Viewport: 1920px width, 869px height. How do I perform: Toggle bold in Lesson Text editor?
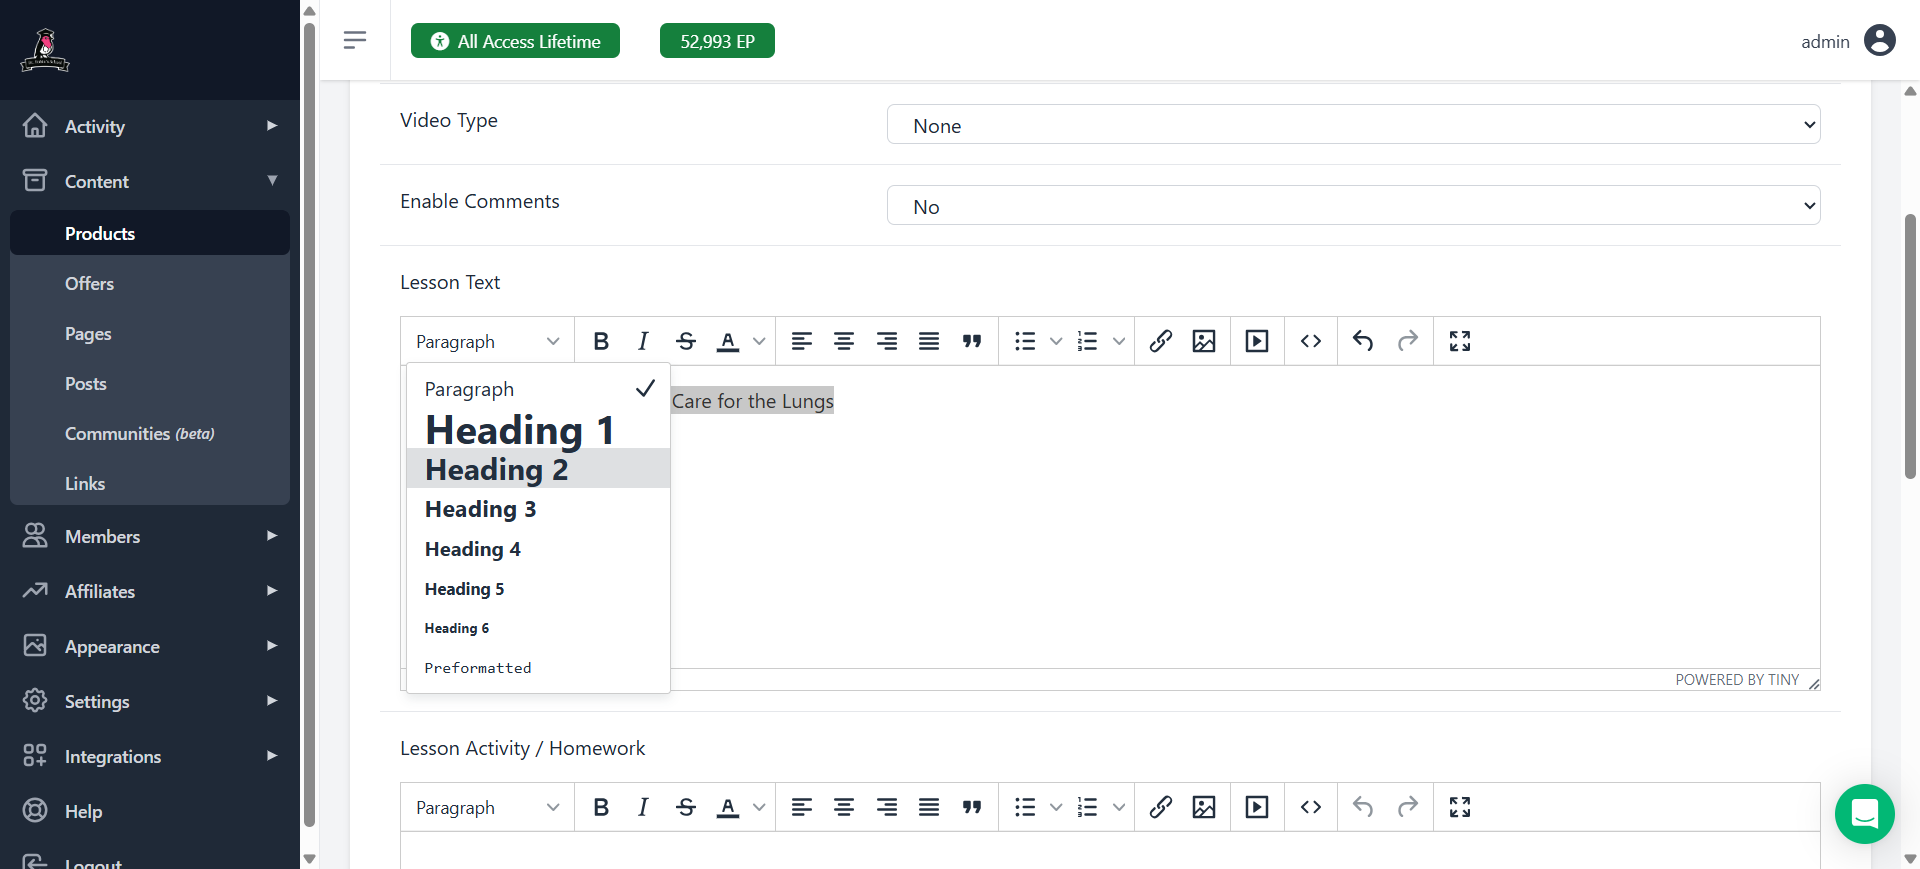601,342
